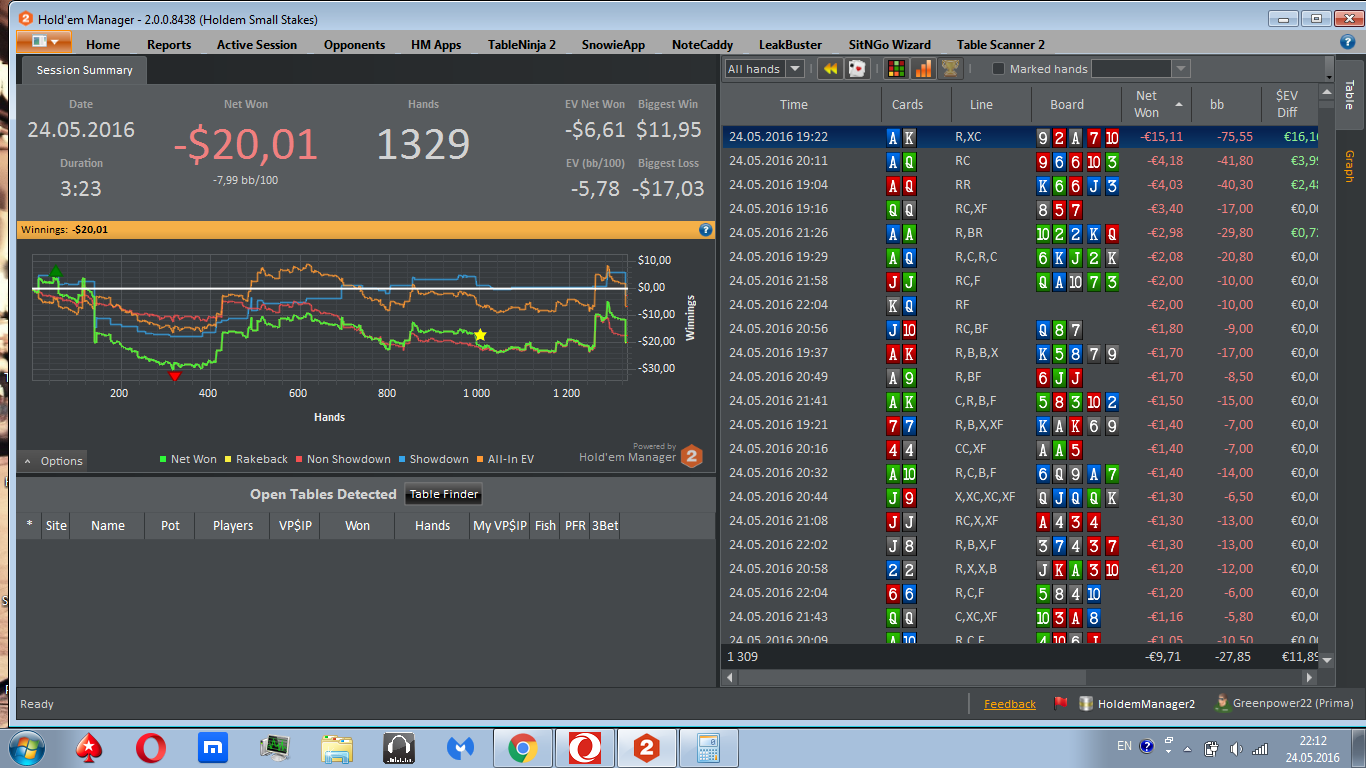Sort by the Board column header
Screen dimensions: 1366x768
click(1067, 104)
